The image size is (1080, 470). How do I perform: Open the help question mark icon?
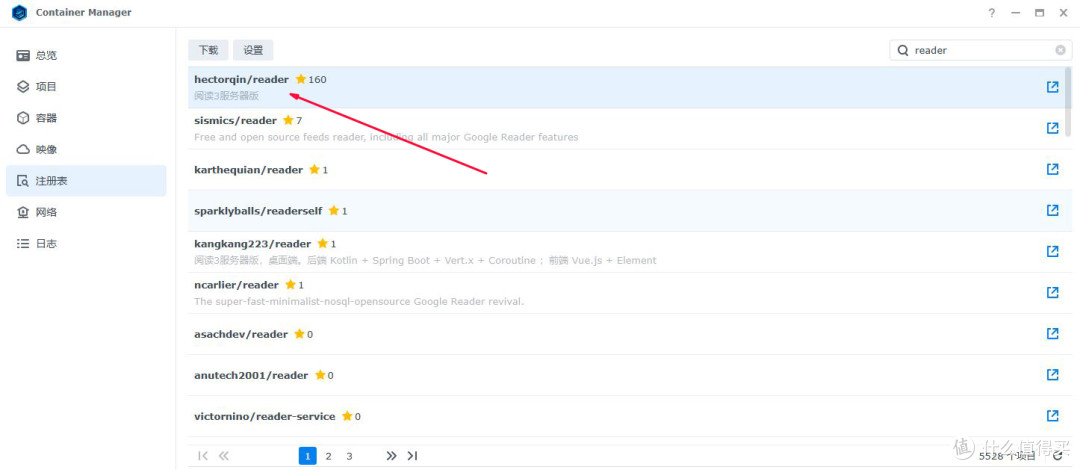tap(991, 12)
